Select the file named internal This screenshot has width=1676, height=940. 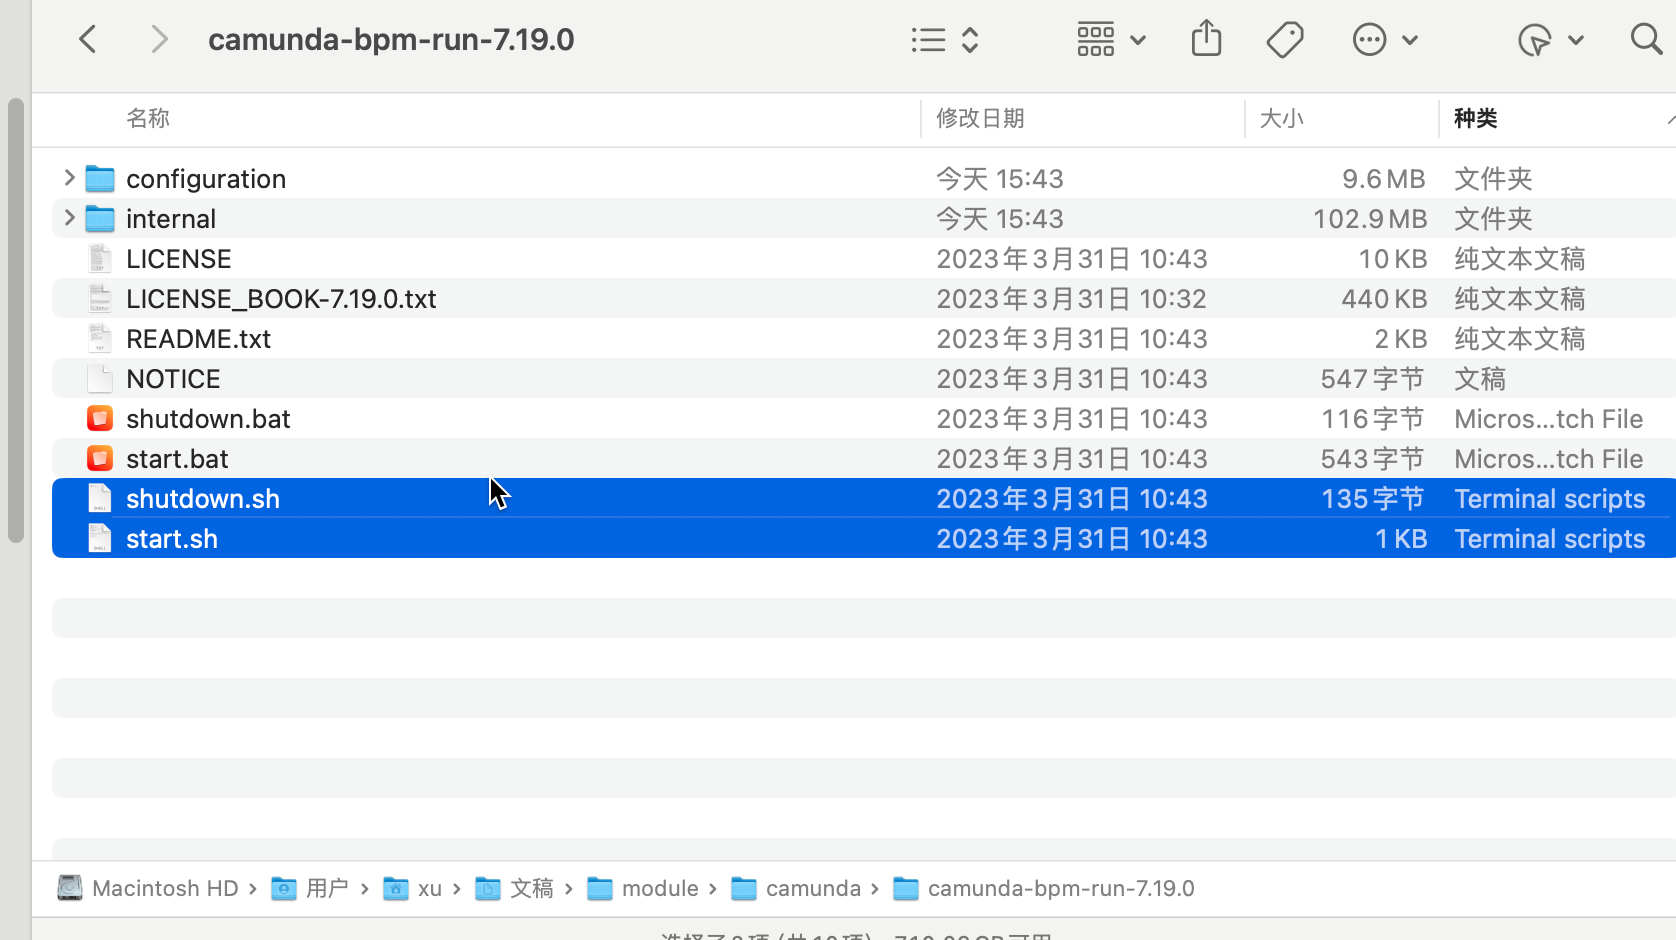[x=171, y=219]
